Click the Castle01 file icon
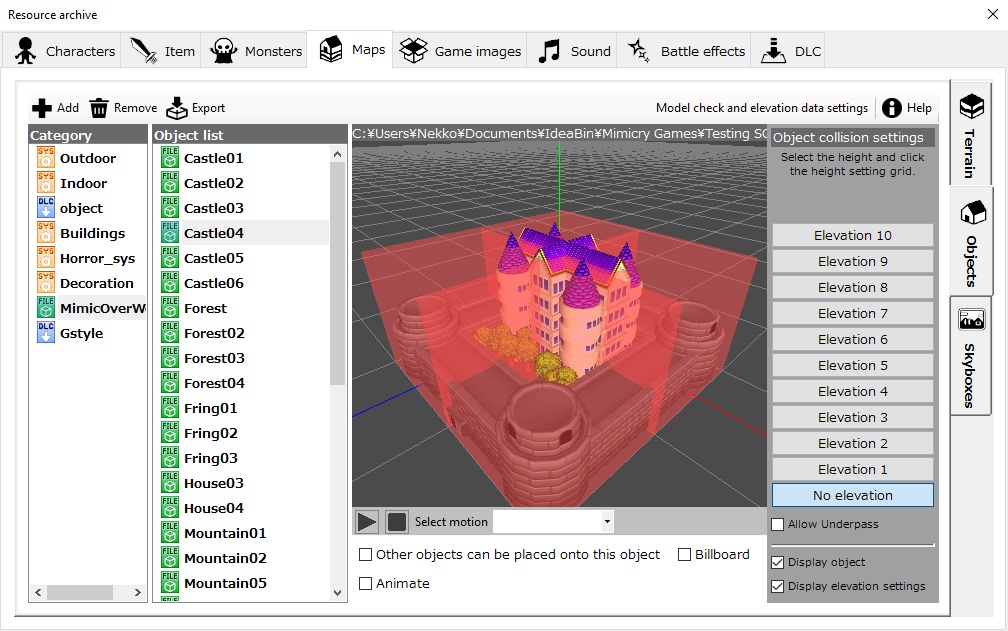Image resolution: width=1008 pixels, height=631 pixels. click(x=170, y=158)
